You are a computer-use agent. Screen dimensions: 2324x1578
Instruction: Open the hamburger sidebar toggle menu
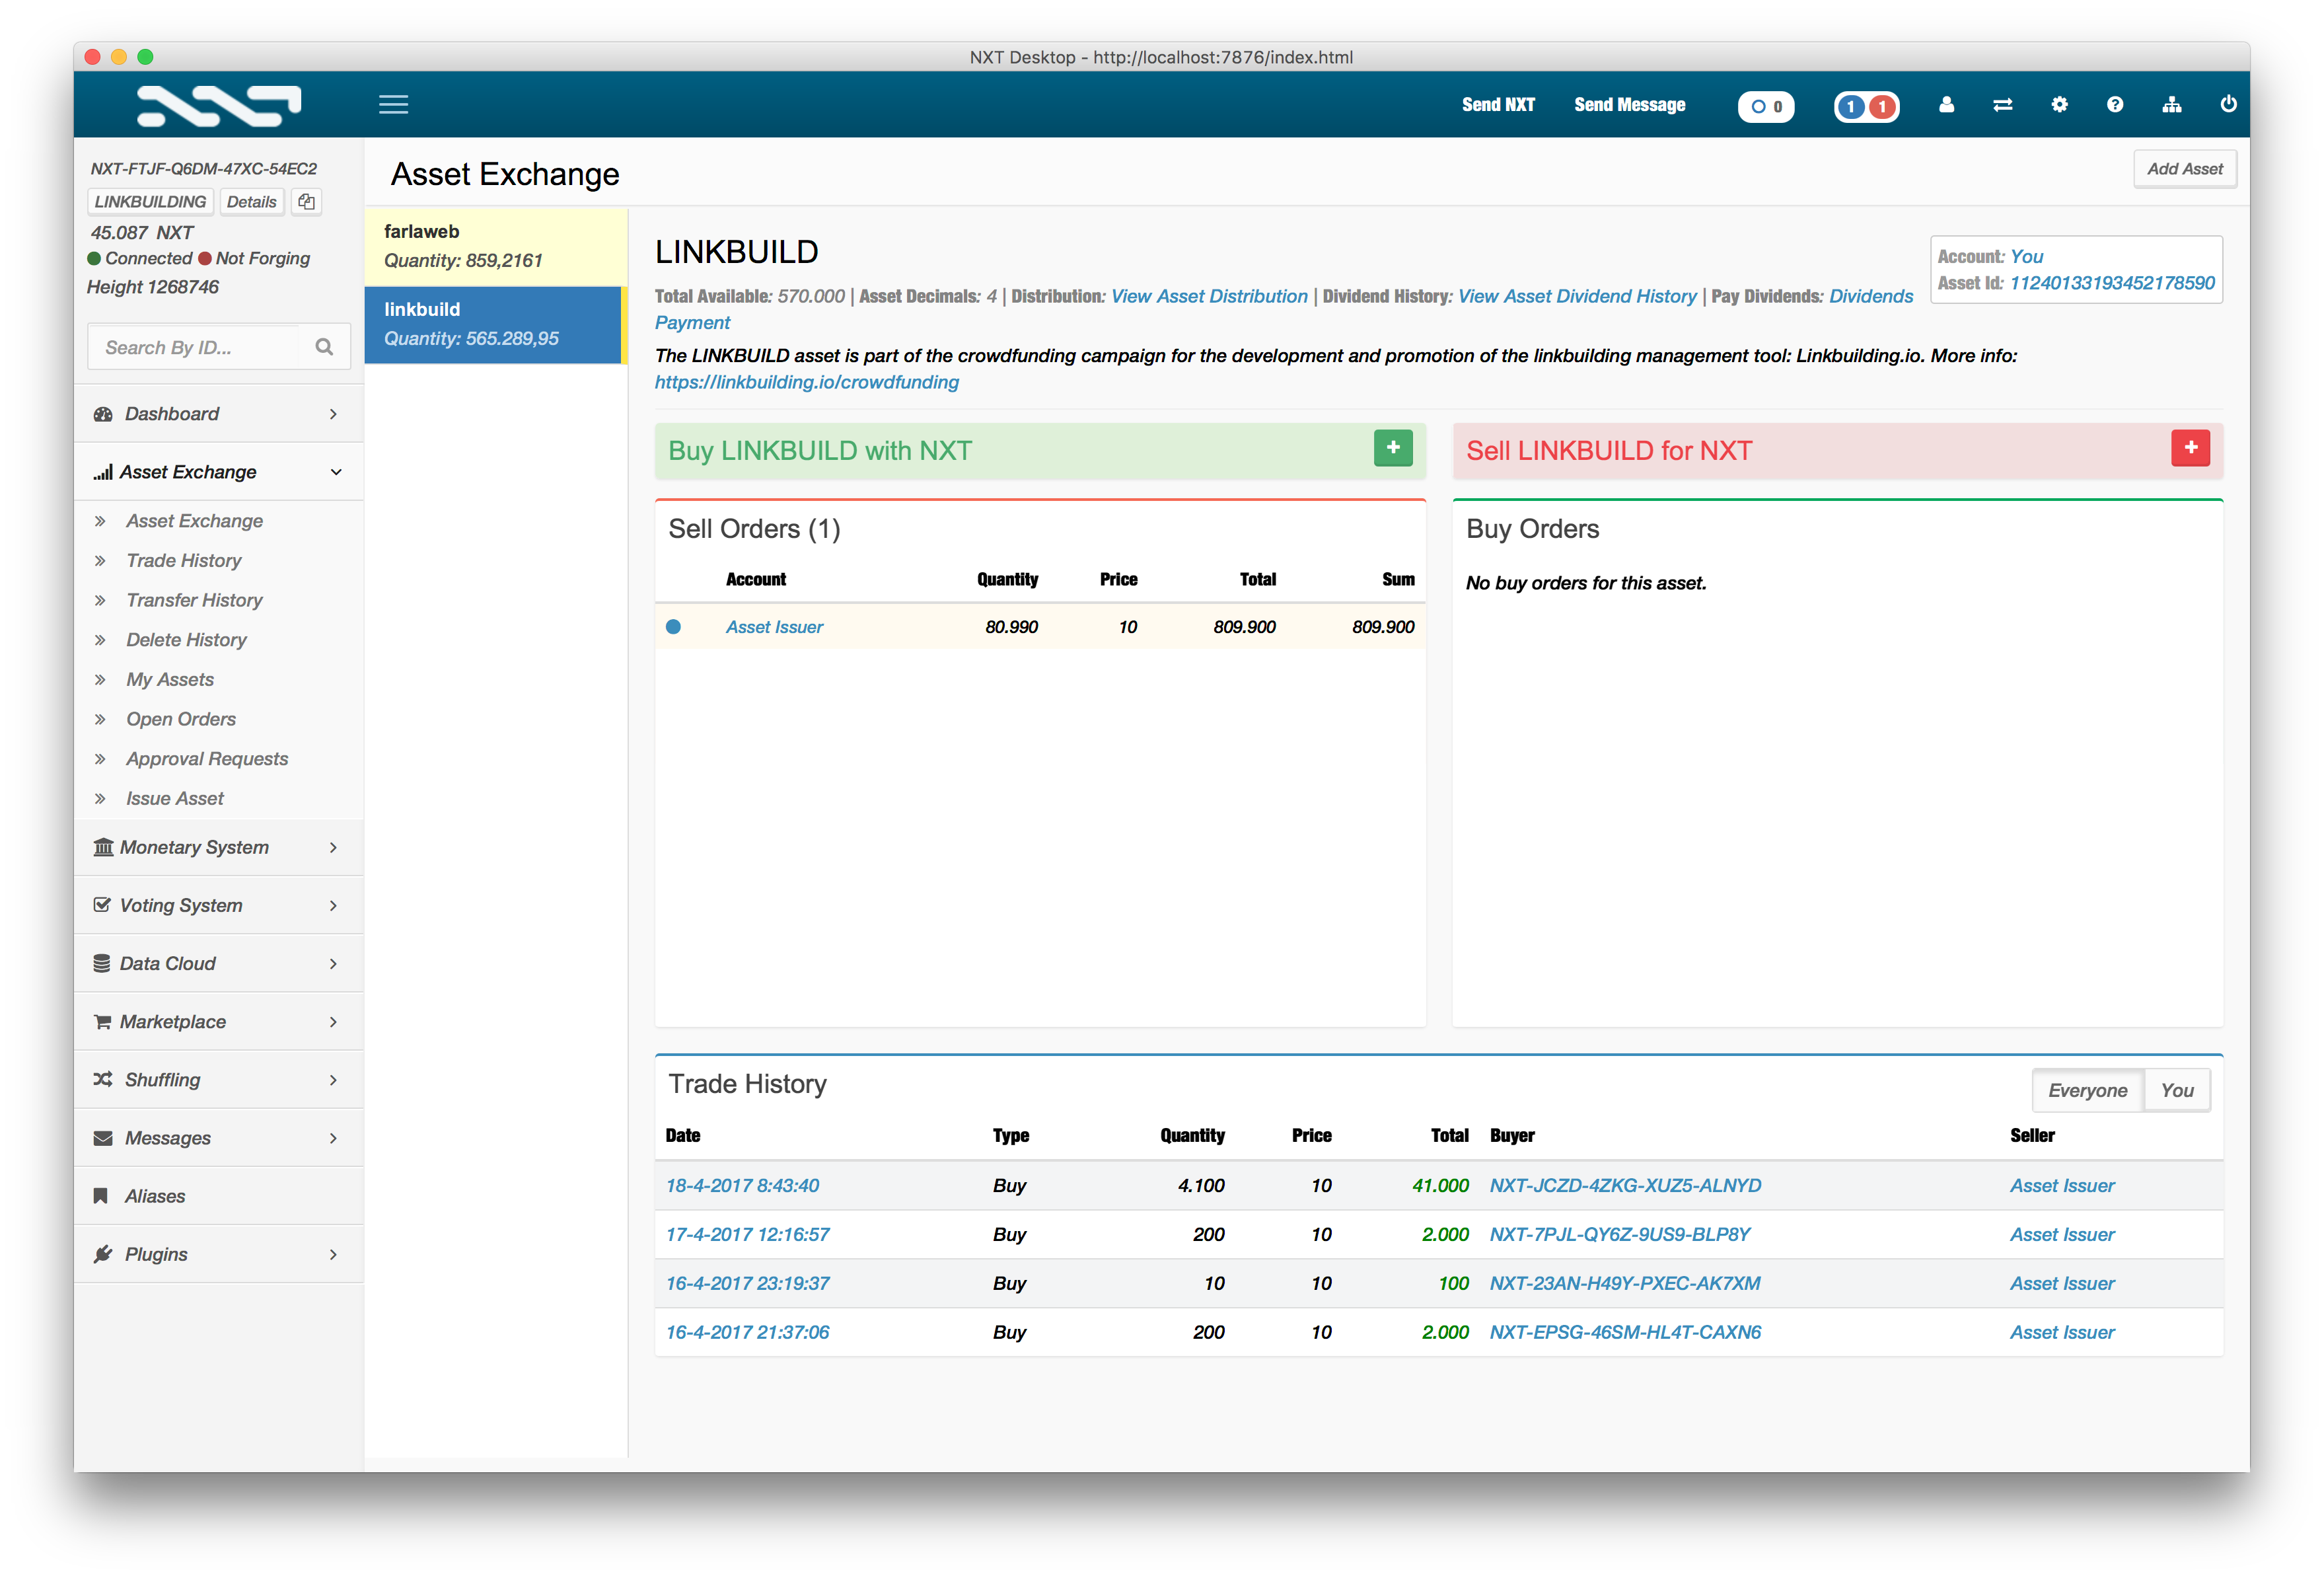point(393,104)
